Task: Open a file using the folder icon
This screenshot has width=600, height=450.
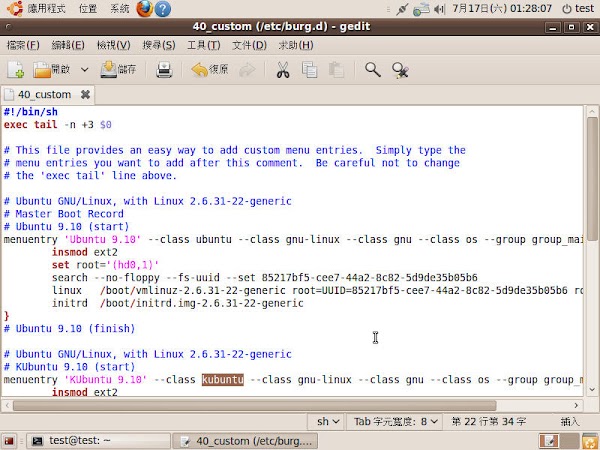Action: pyautogui.click(x=51, y=70)
